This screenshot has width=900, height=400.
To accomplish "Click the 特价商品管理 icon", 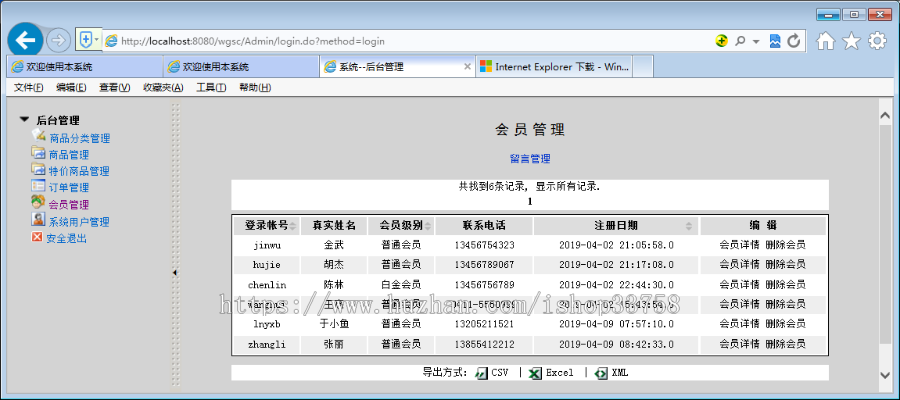I will (x=38, y=169).
